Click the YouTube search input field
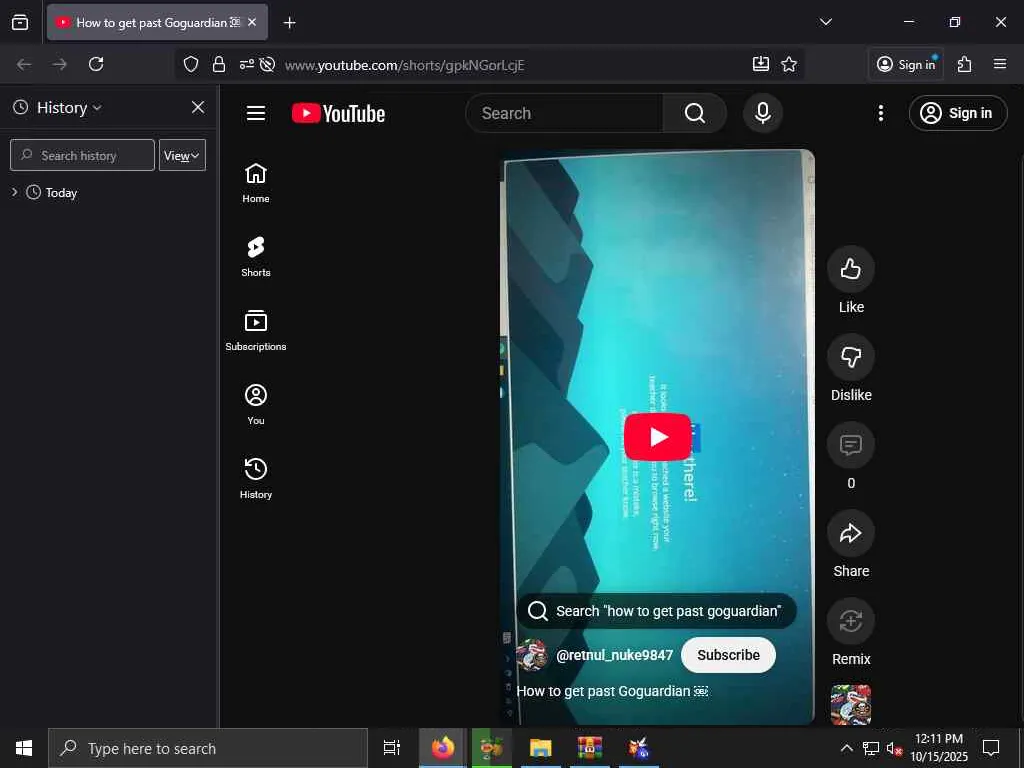 point(565,114)
